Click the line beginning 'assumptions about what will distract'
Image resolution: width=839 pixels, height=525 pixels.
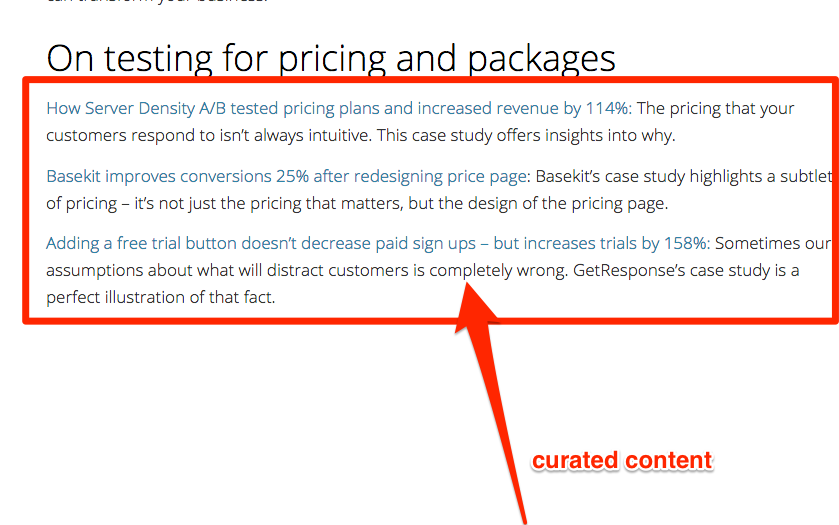423,270
